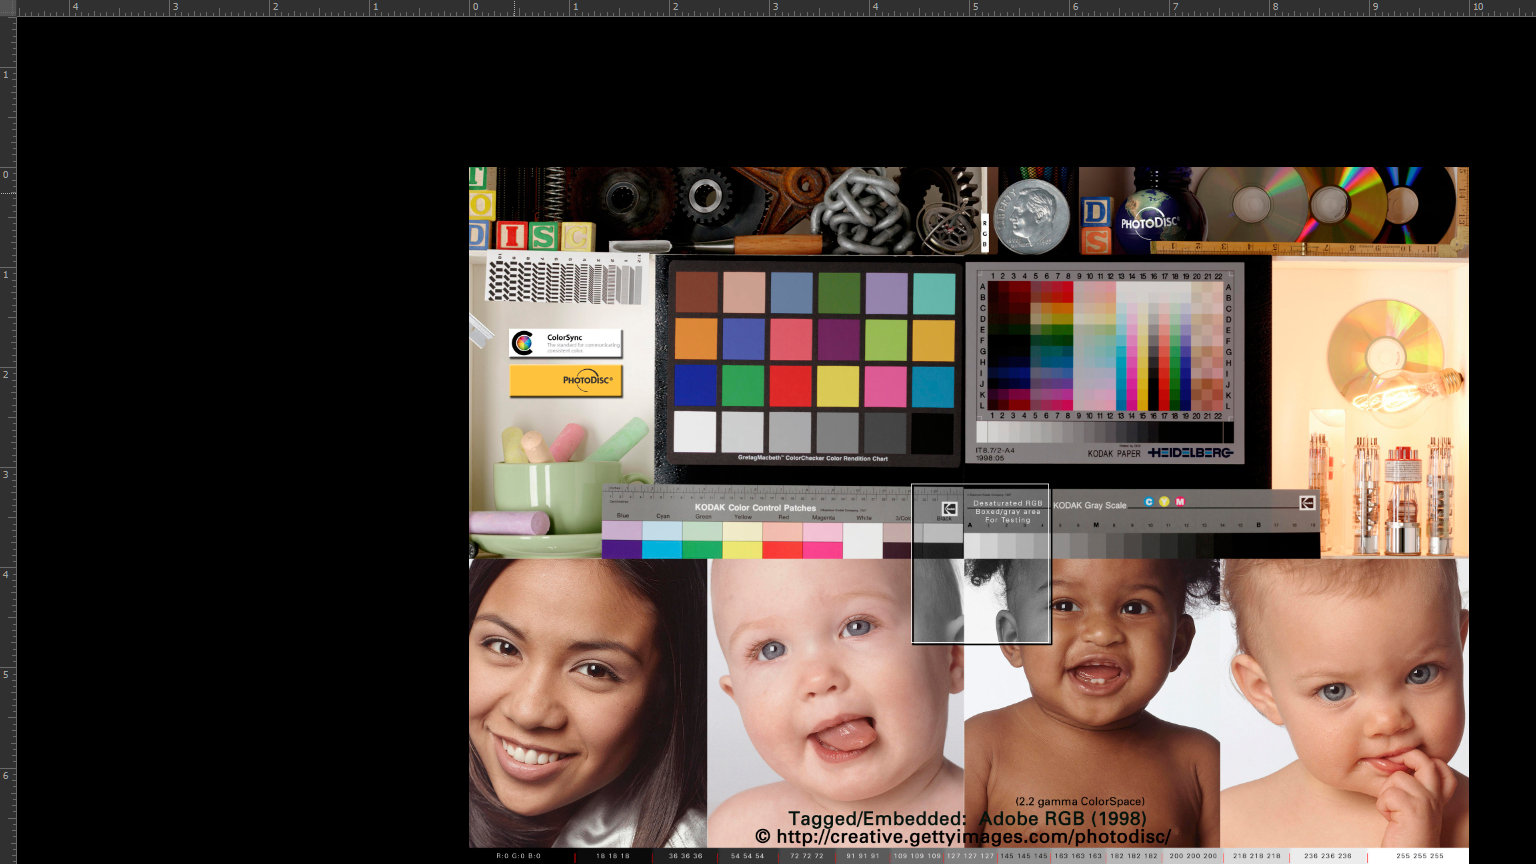This screenshot has width=1536, height=864.
Task: Sample the Kodak Blue control patch
Action: coord(622,549)
